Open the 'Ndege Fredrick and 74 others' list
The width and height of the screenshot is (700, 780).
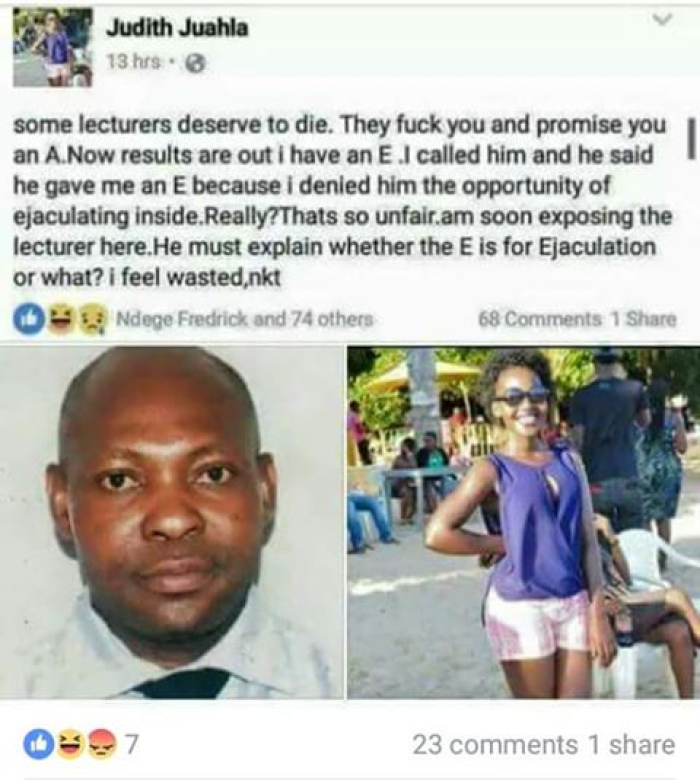(244, 318)
